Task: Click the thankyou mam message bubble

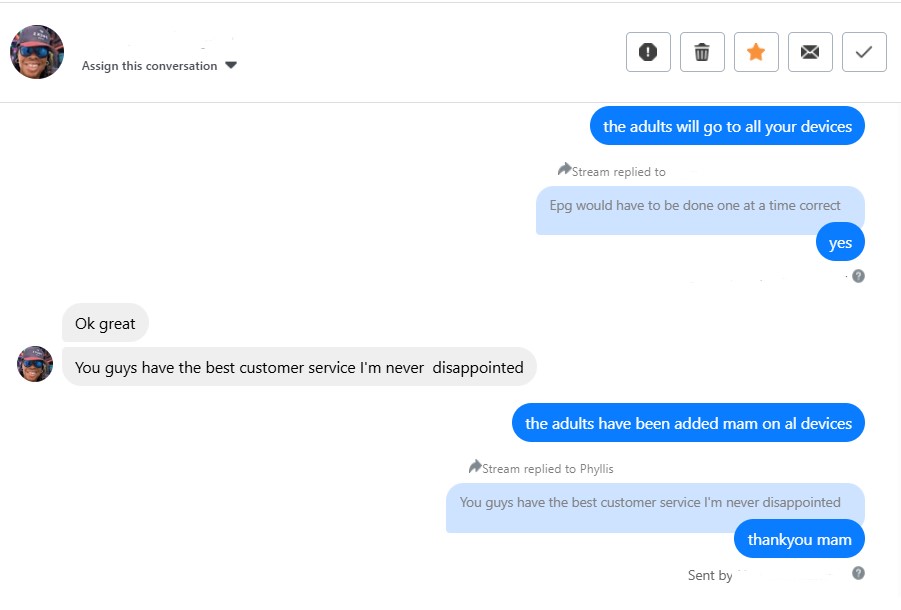Action: point(799,540)
